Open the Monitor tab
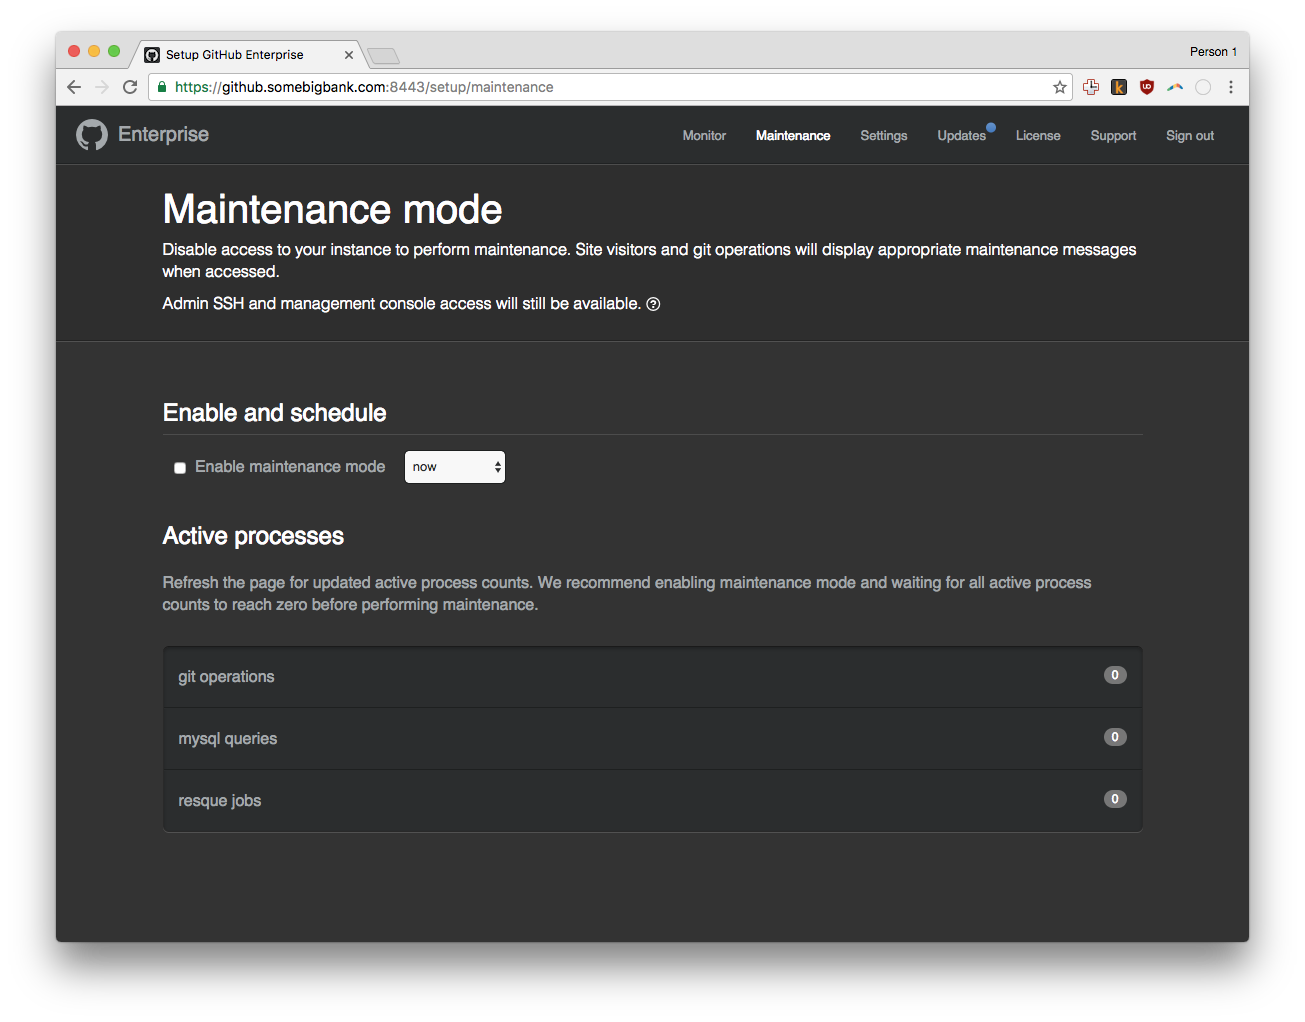 704,135
